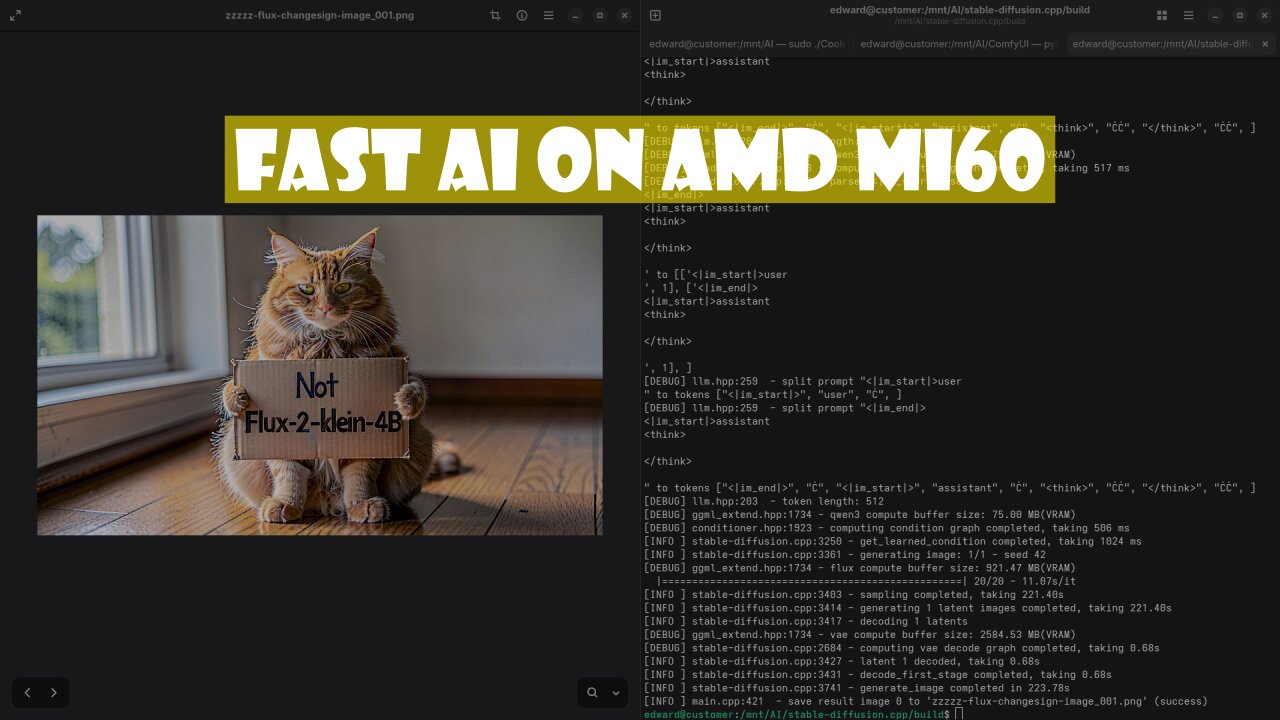Viewport: 1280px width, 720px height.
Task: Click the zzzzz-flux-changesign-image_001.png window title
Action: (320, 15)
